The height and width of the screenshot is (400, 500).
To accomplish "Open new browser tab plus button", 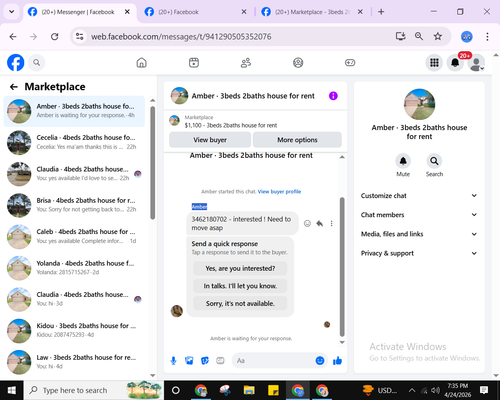I will 381,12.
